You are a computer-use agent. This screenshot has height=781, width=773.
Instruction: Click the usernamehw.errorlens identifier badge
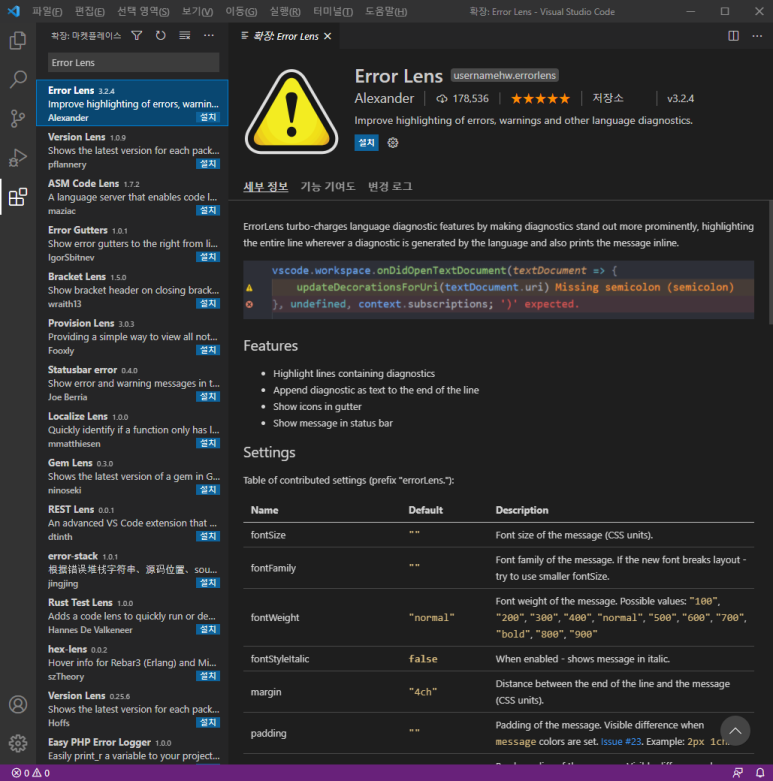pyautogui.click(x=505, y=75)
